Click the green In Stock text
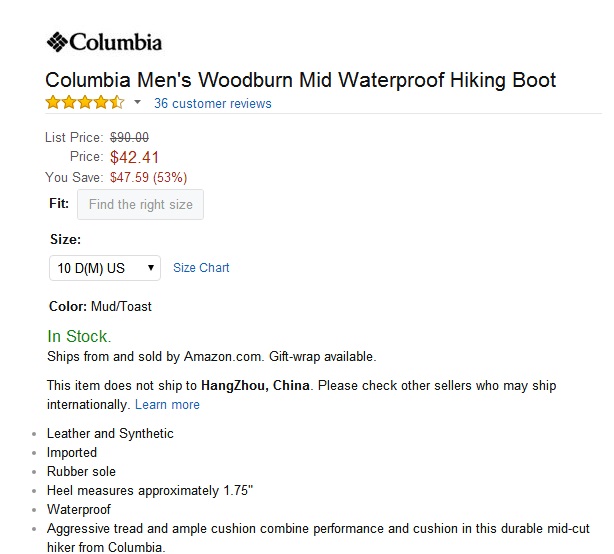The height and width of the screenshot is (554, 614). click(x=79, y=336)
